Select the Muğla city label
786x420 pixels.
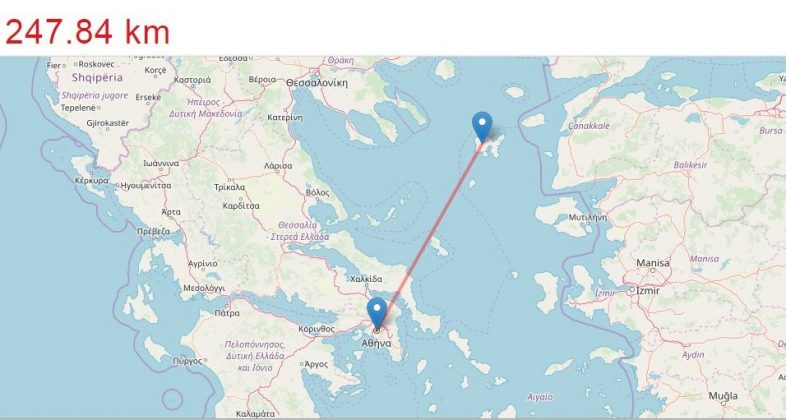point(723,396)
